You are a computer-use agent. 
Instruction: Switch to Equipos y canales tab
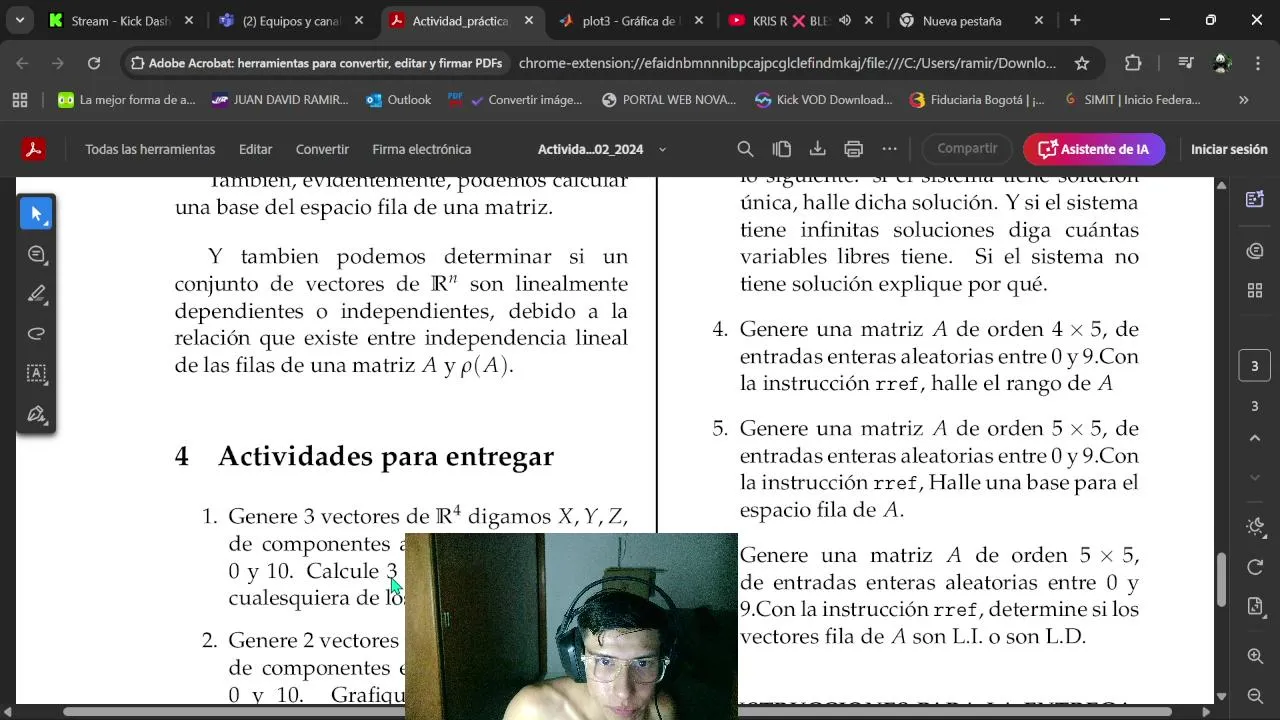(291, 20)
